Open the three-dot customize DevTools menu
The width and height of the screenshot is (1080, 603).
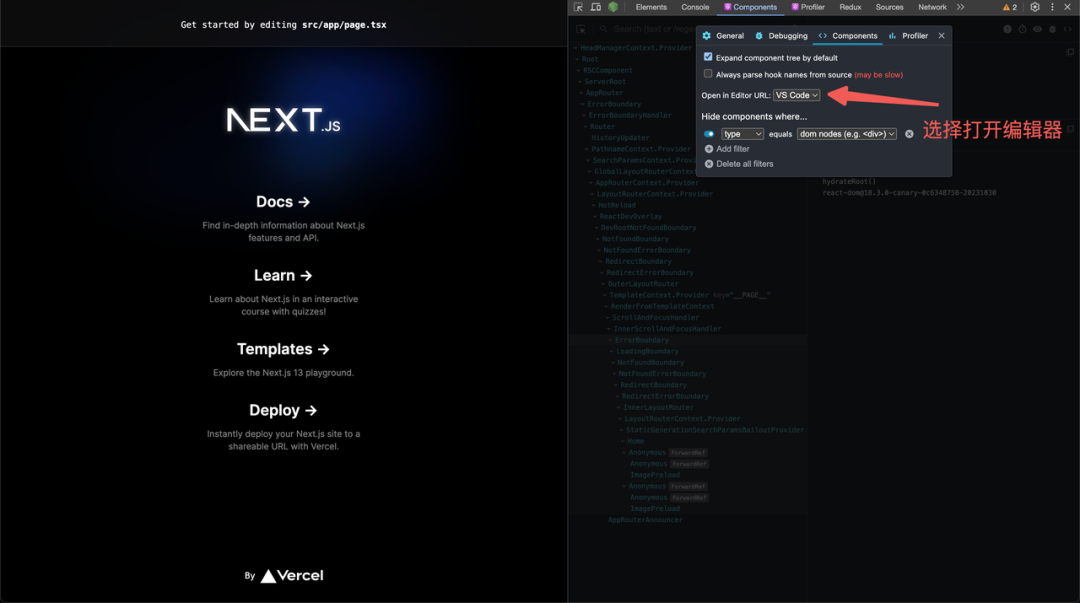[1052, 7]
